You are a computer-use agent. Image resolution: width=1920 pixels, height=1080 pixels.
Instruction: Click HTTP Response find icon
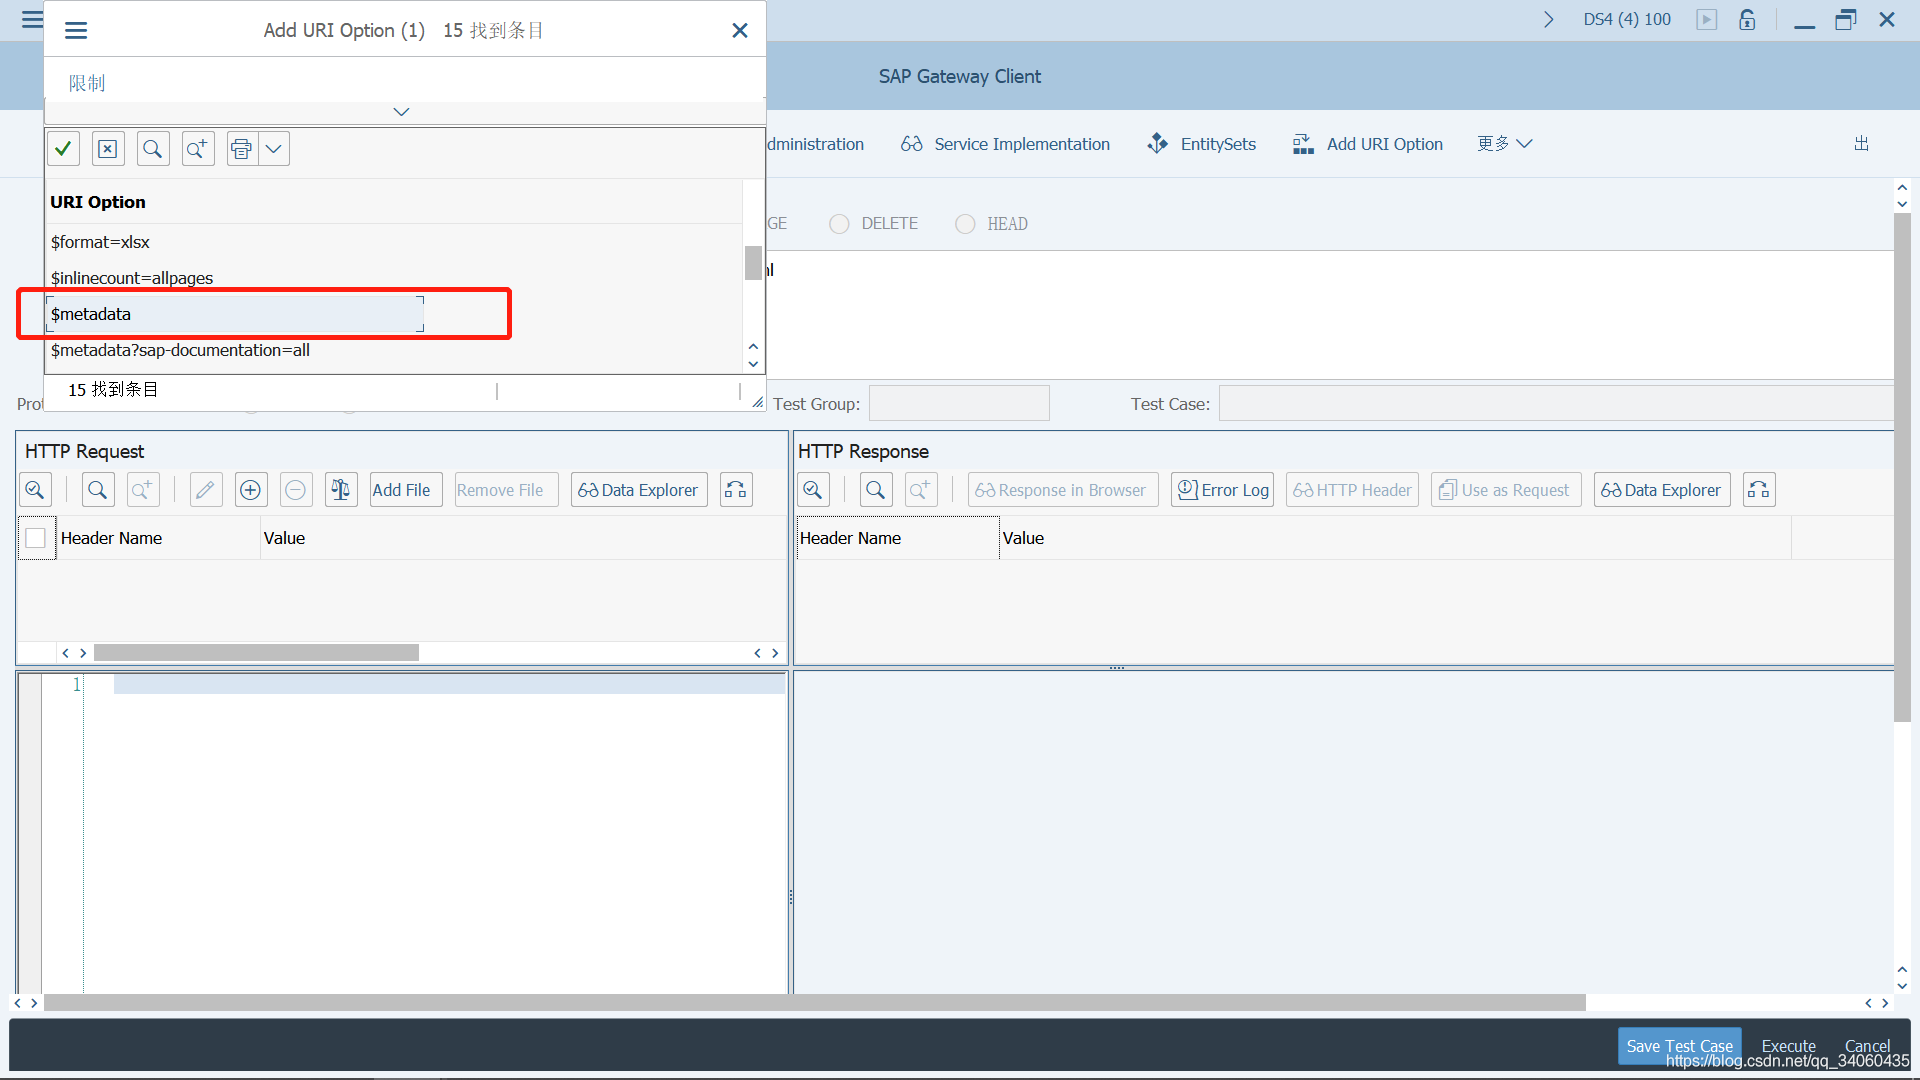coord(876,490)
